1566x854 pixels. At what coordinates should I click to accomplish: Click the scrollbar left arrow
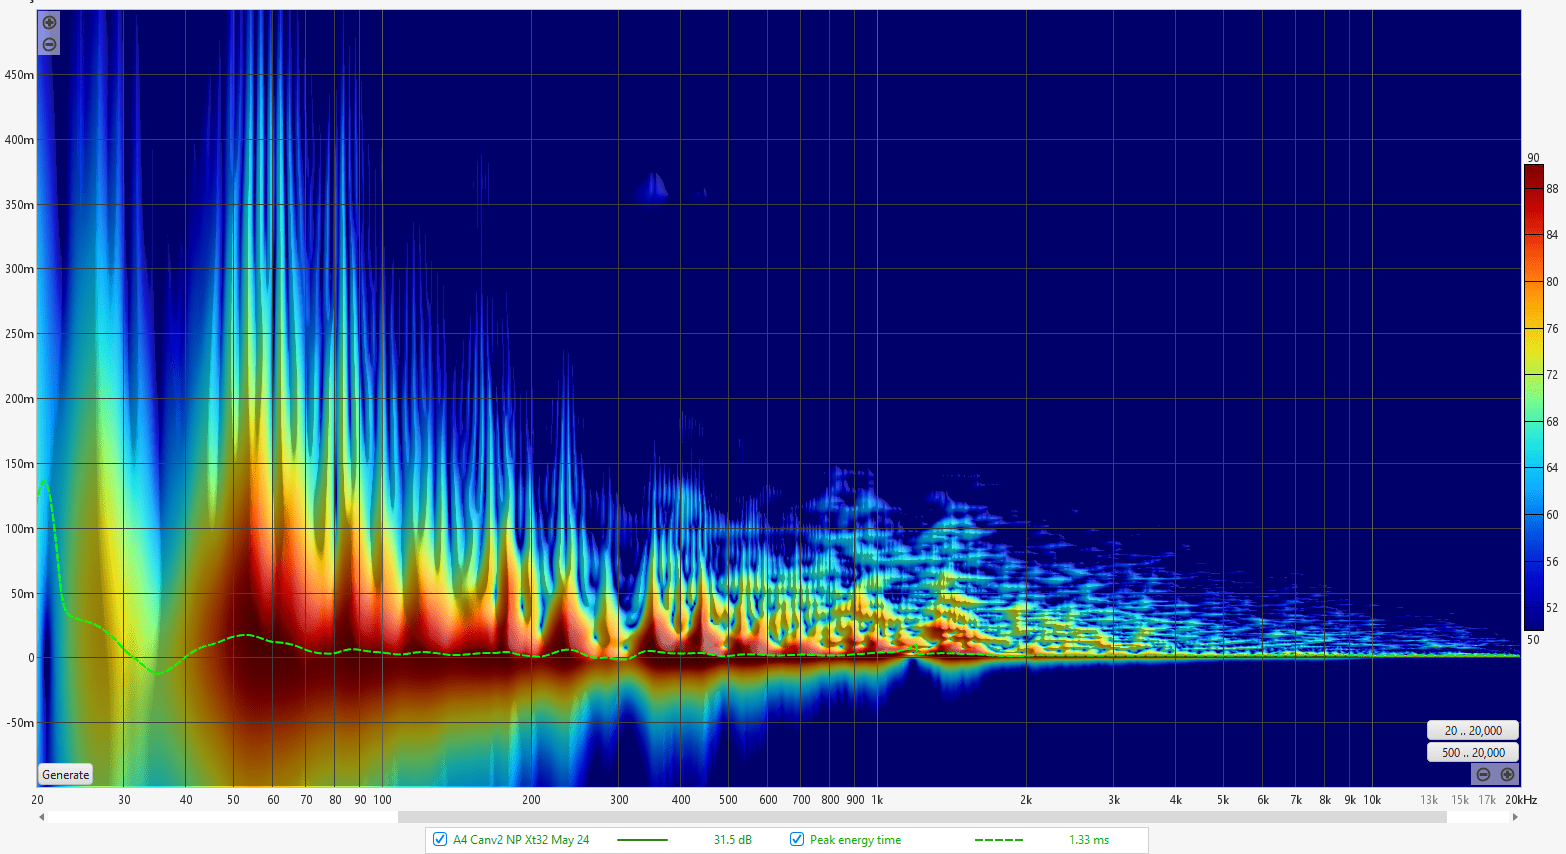click(x=42, y=817)
